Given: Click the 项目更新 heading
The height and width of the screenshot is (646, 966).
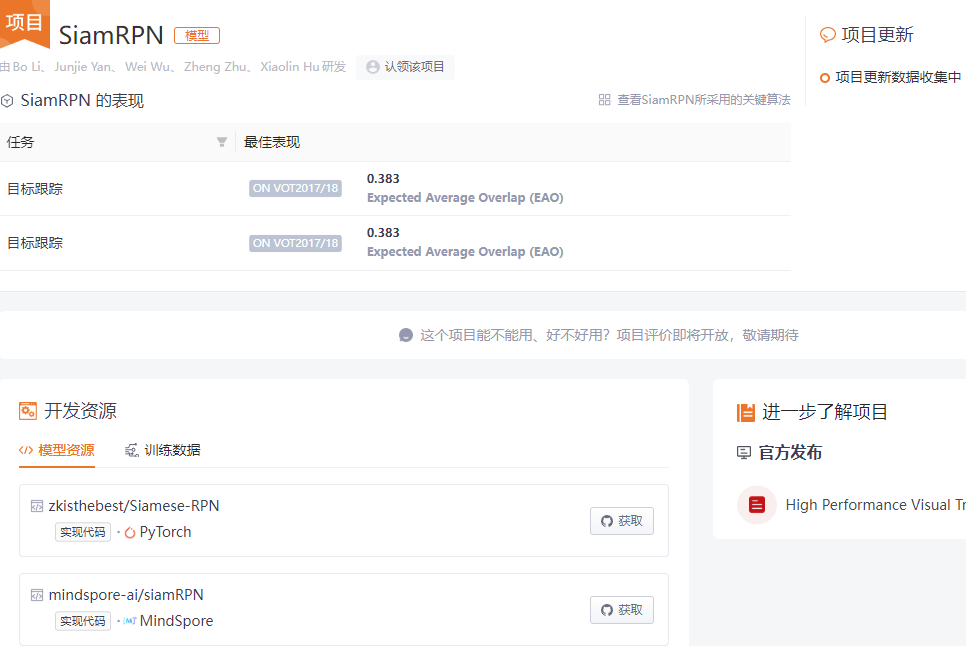Looking at the screenshot, I should point(877,35).
